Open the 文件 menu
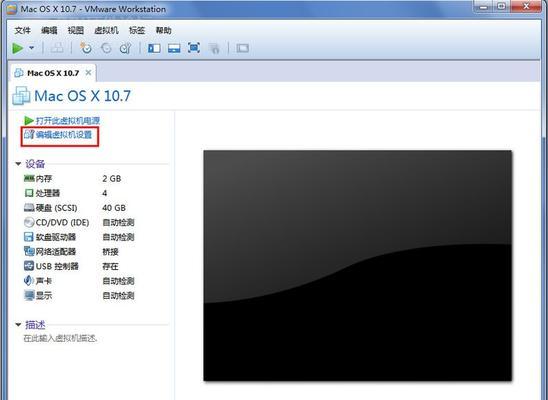 pos(23,30)
